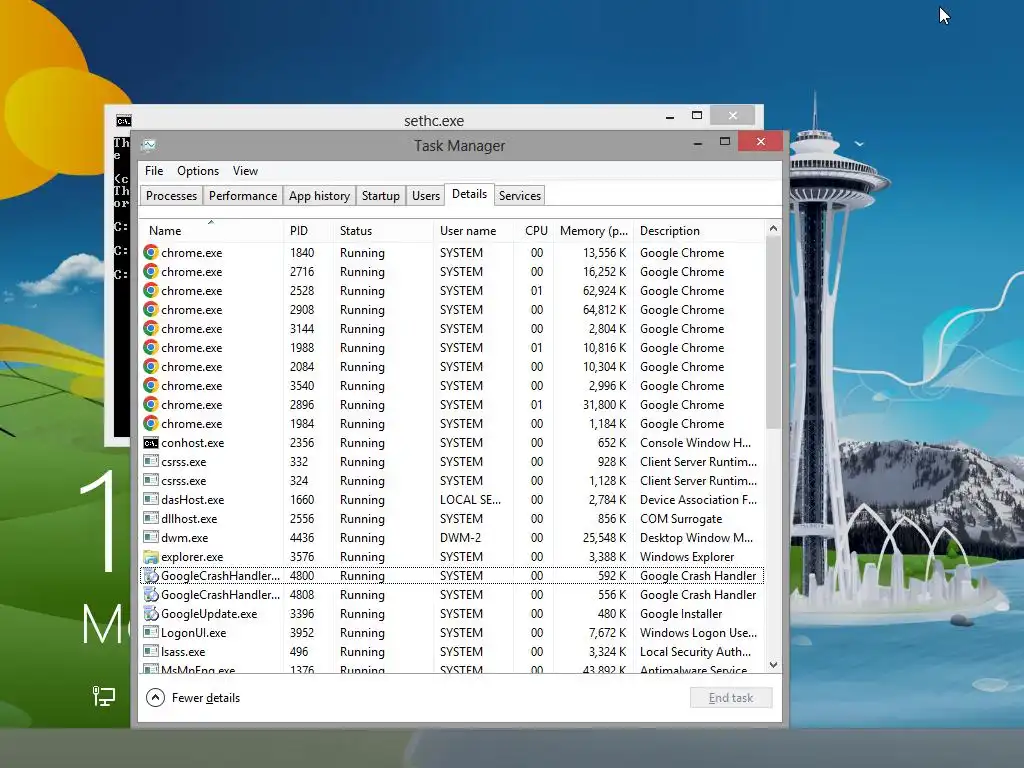Screen dimensions: 1024x768
Task: Switch to the Startup tab
Action: [x=381, y=195]
